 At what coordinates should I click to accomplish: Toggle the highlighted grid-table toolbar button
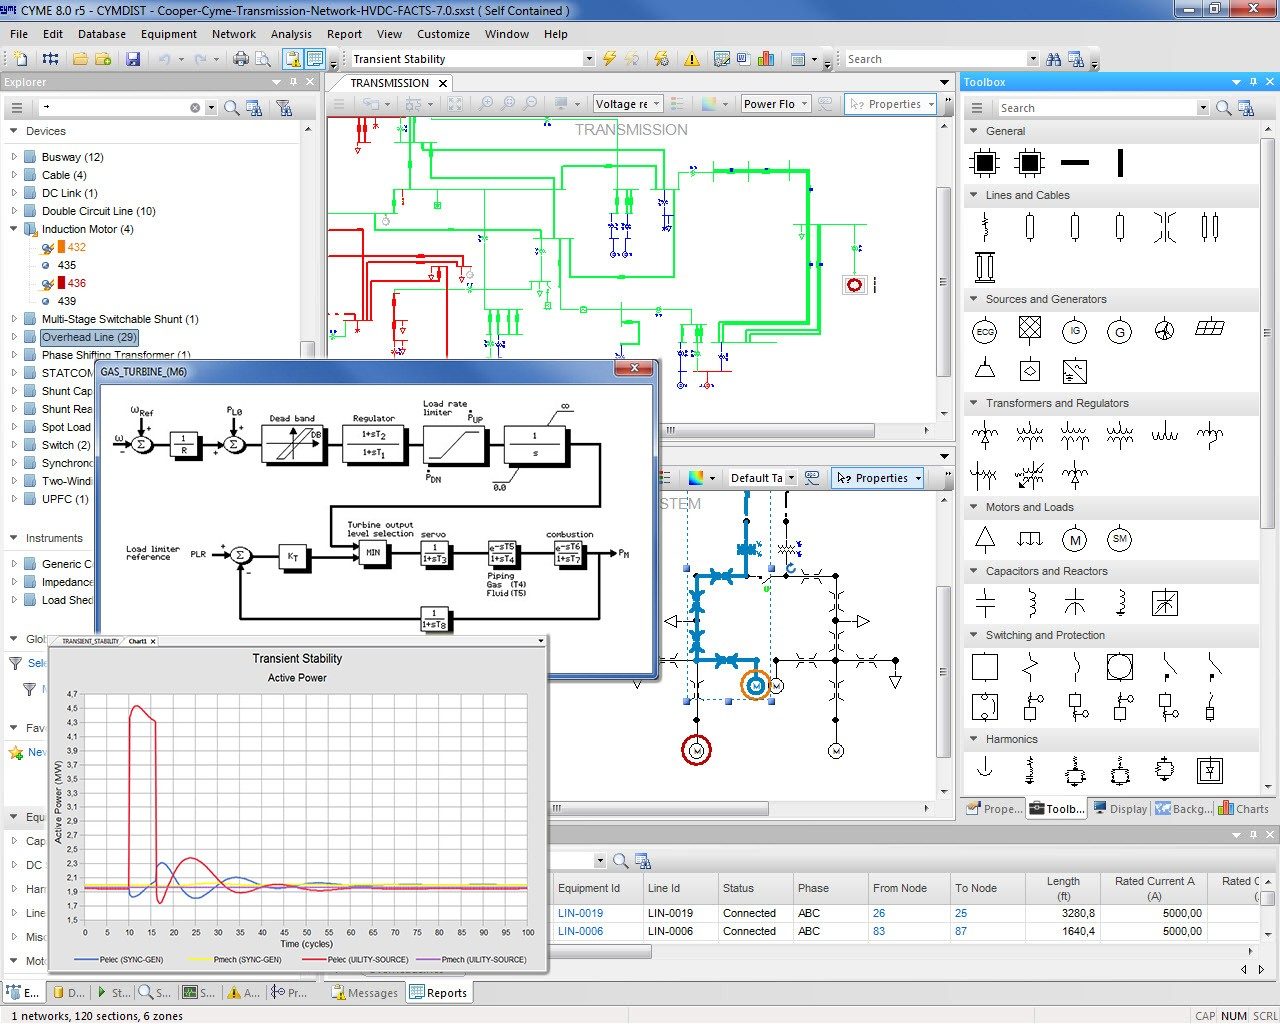tap(315, 59)
